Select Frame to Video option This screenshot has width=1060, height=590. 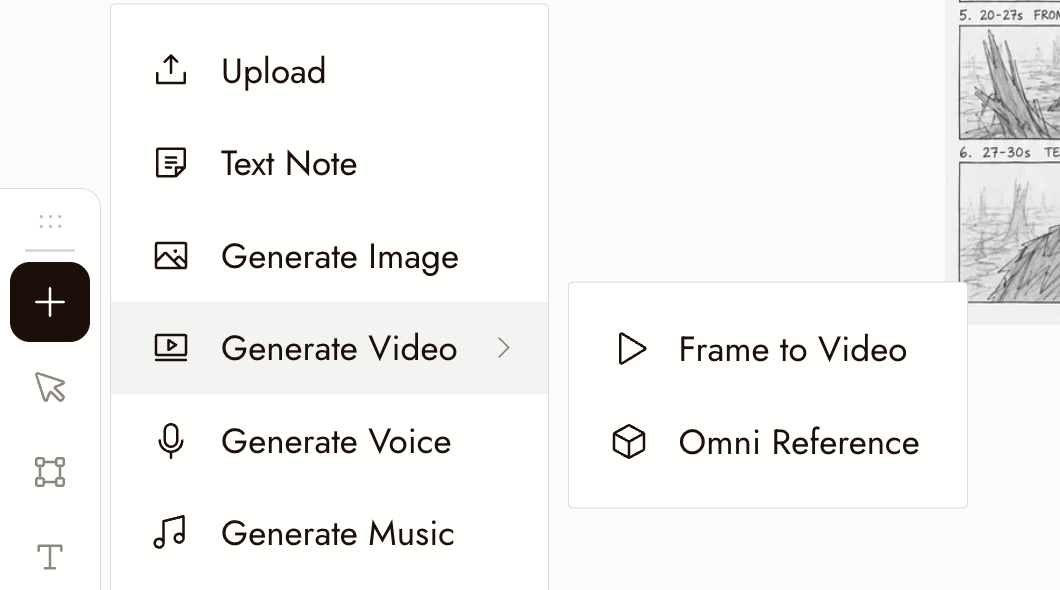click(x=768, y=349)
